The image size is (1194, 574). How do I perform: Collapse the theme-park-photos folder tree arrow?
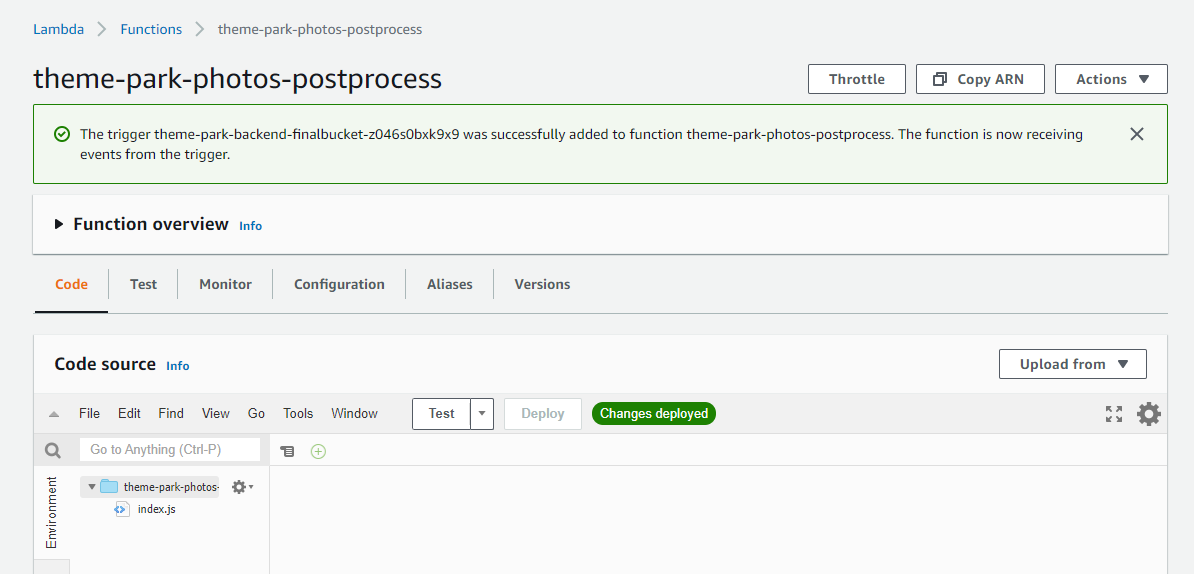(92, 486)
